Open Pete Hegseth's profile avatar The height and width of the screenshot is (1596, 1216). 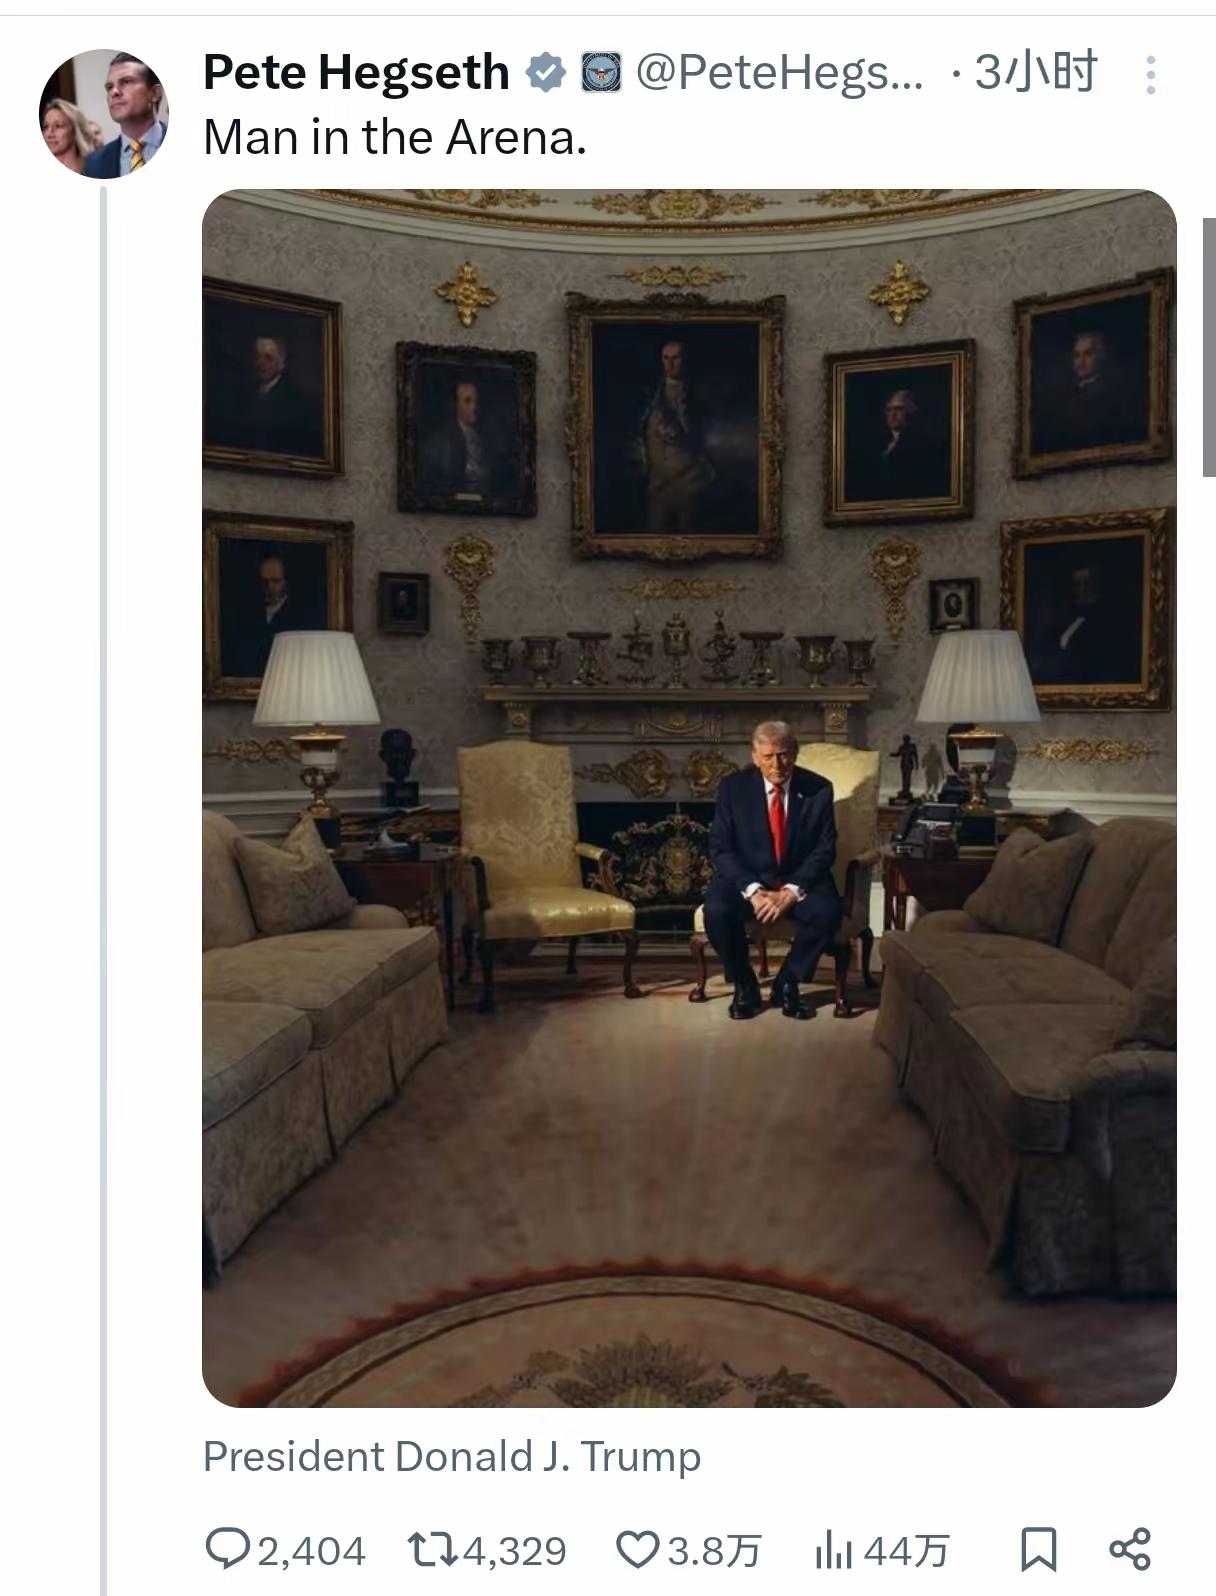coord(104,114)
